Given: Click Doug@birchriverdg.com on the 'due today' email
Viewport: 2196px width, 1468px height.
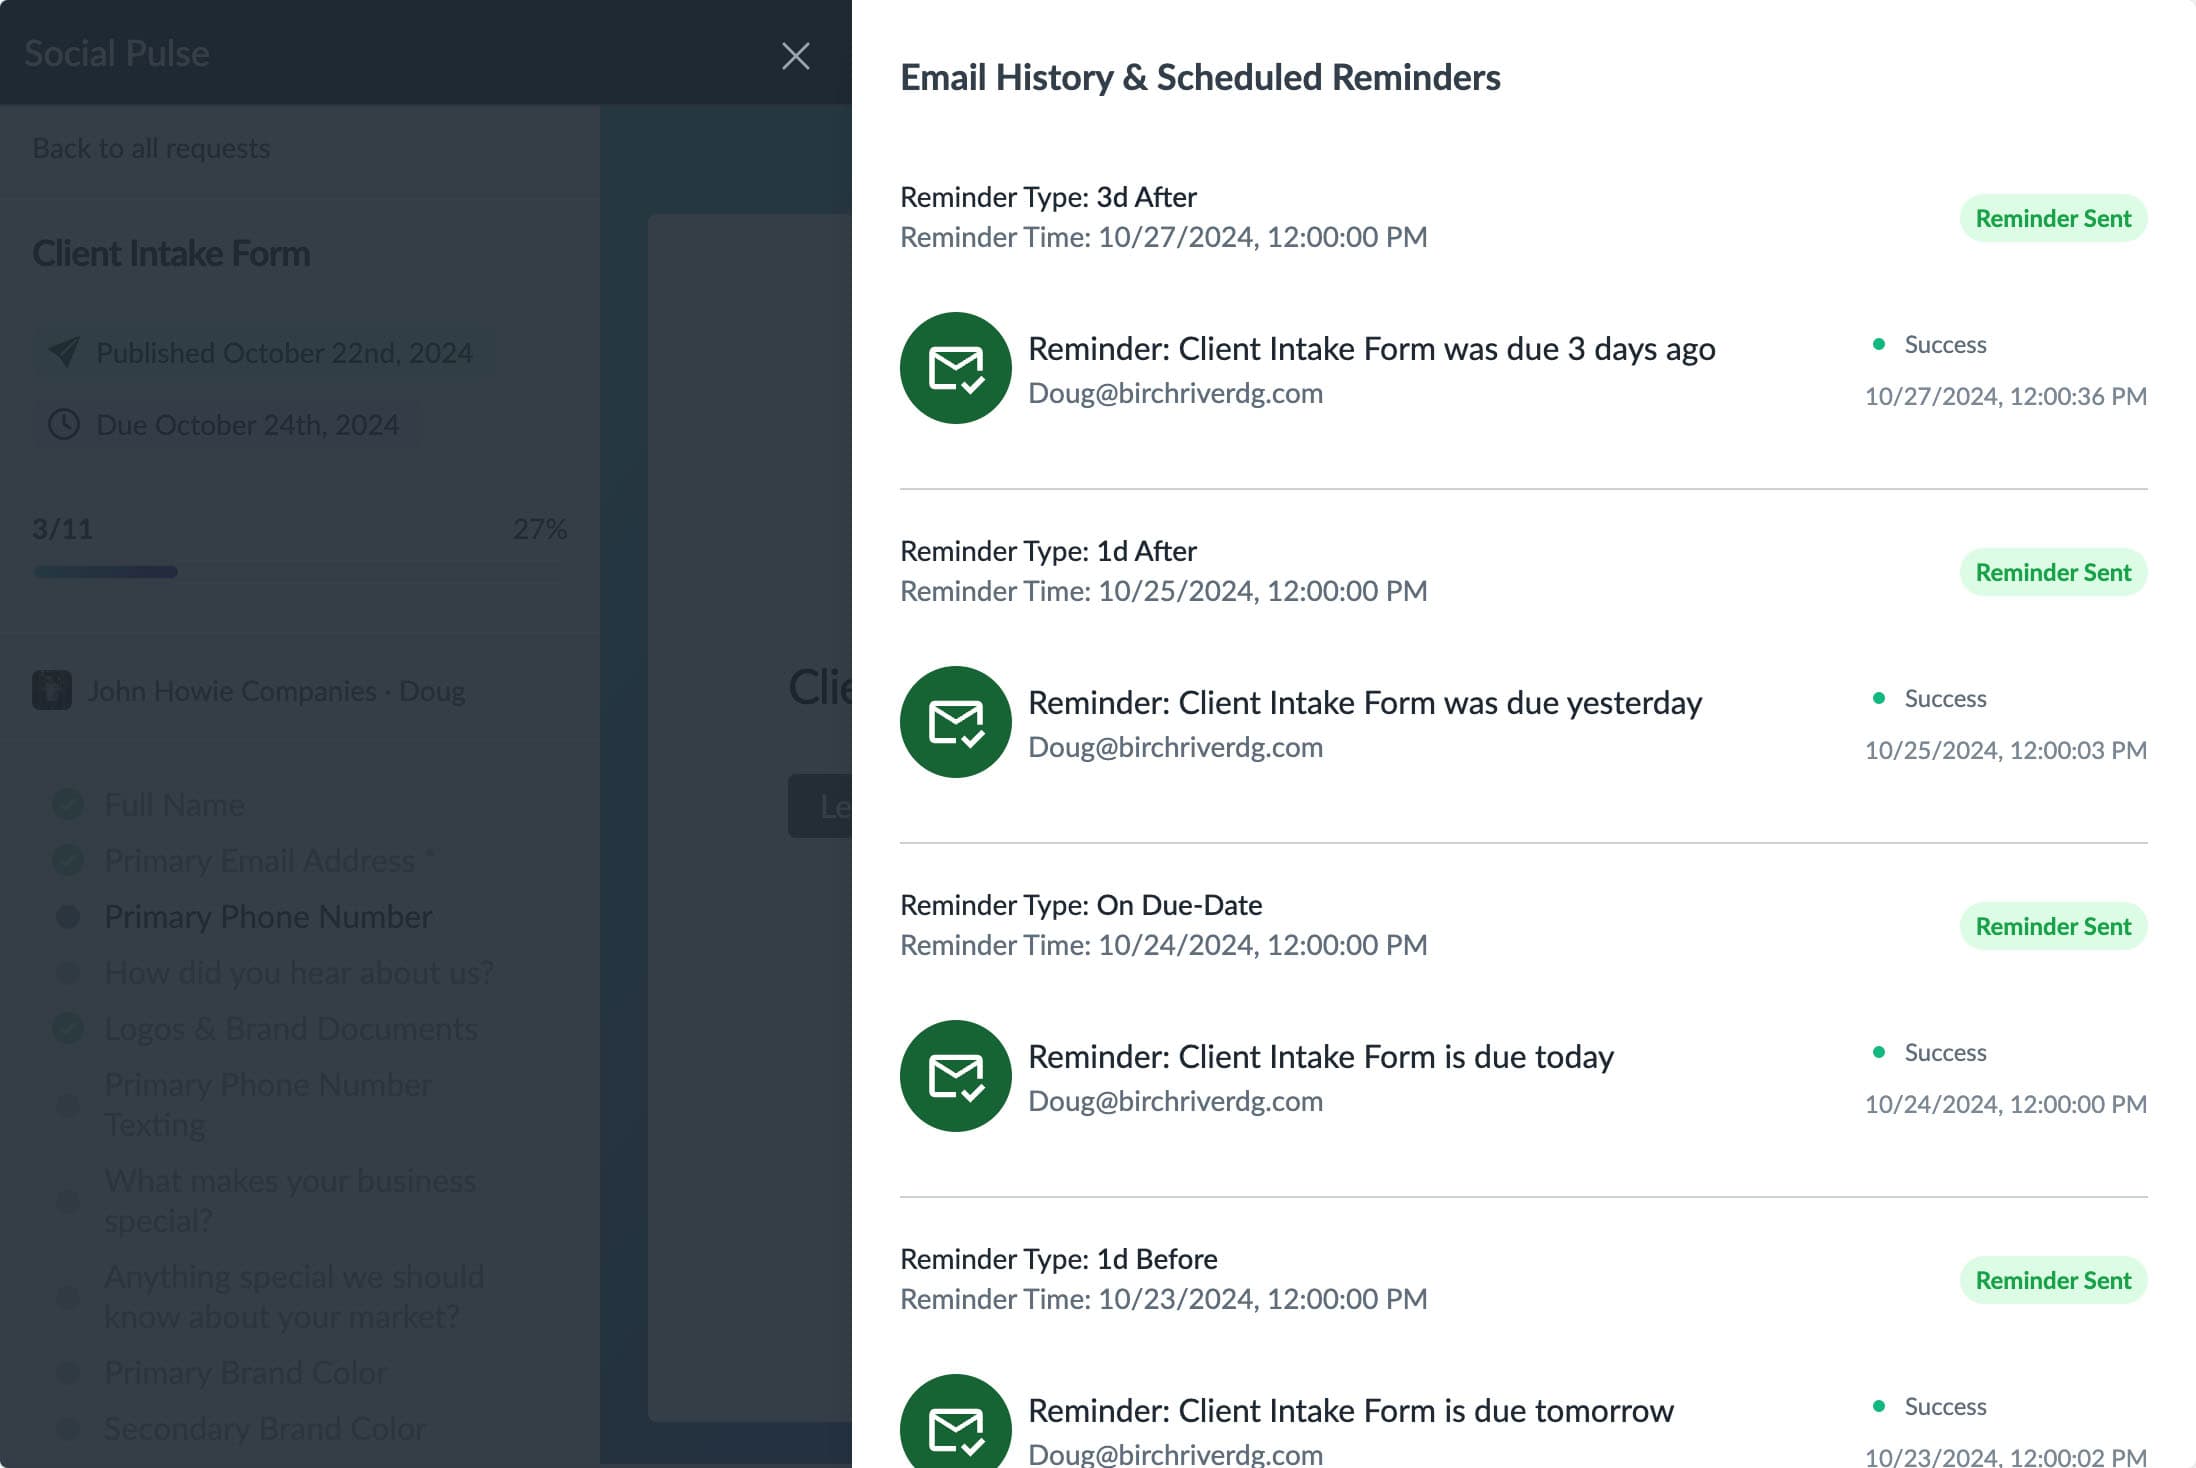Looking at the screenshot, I should pos(1176,1101).
